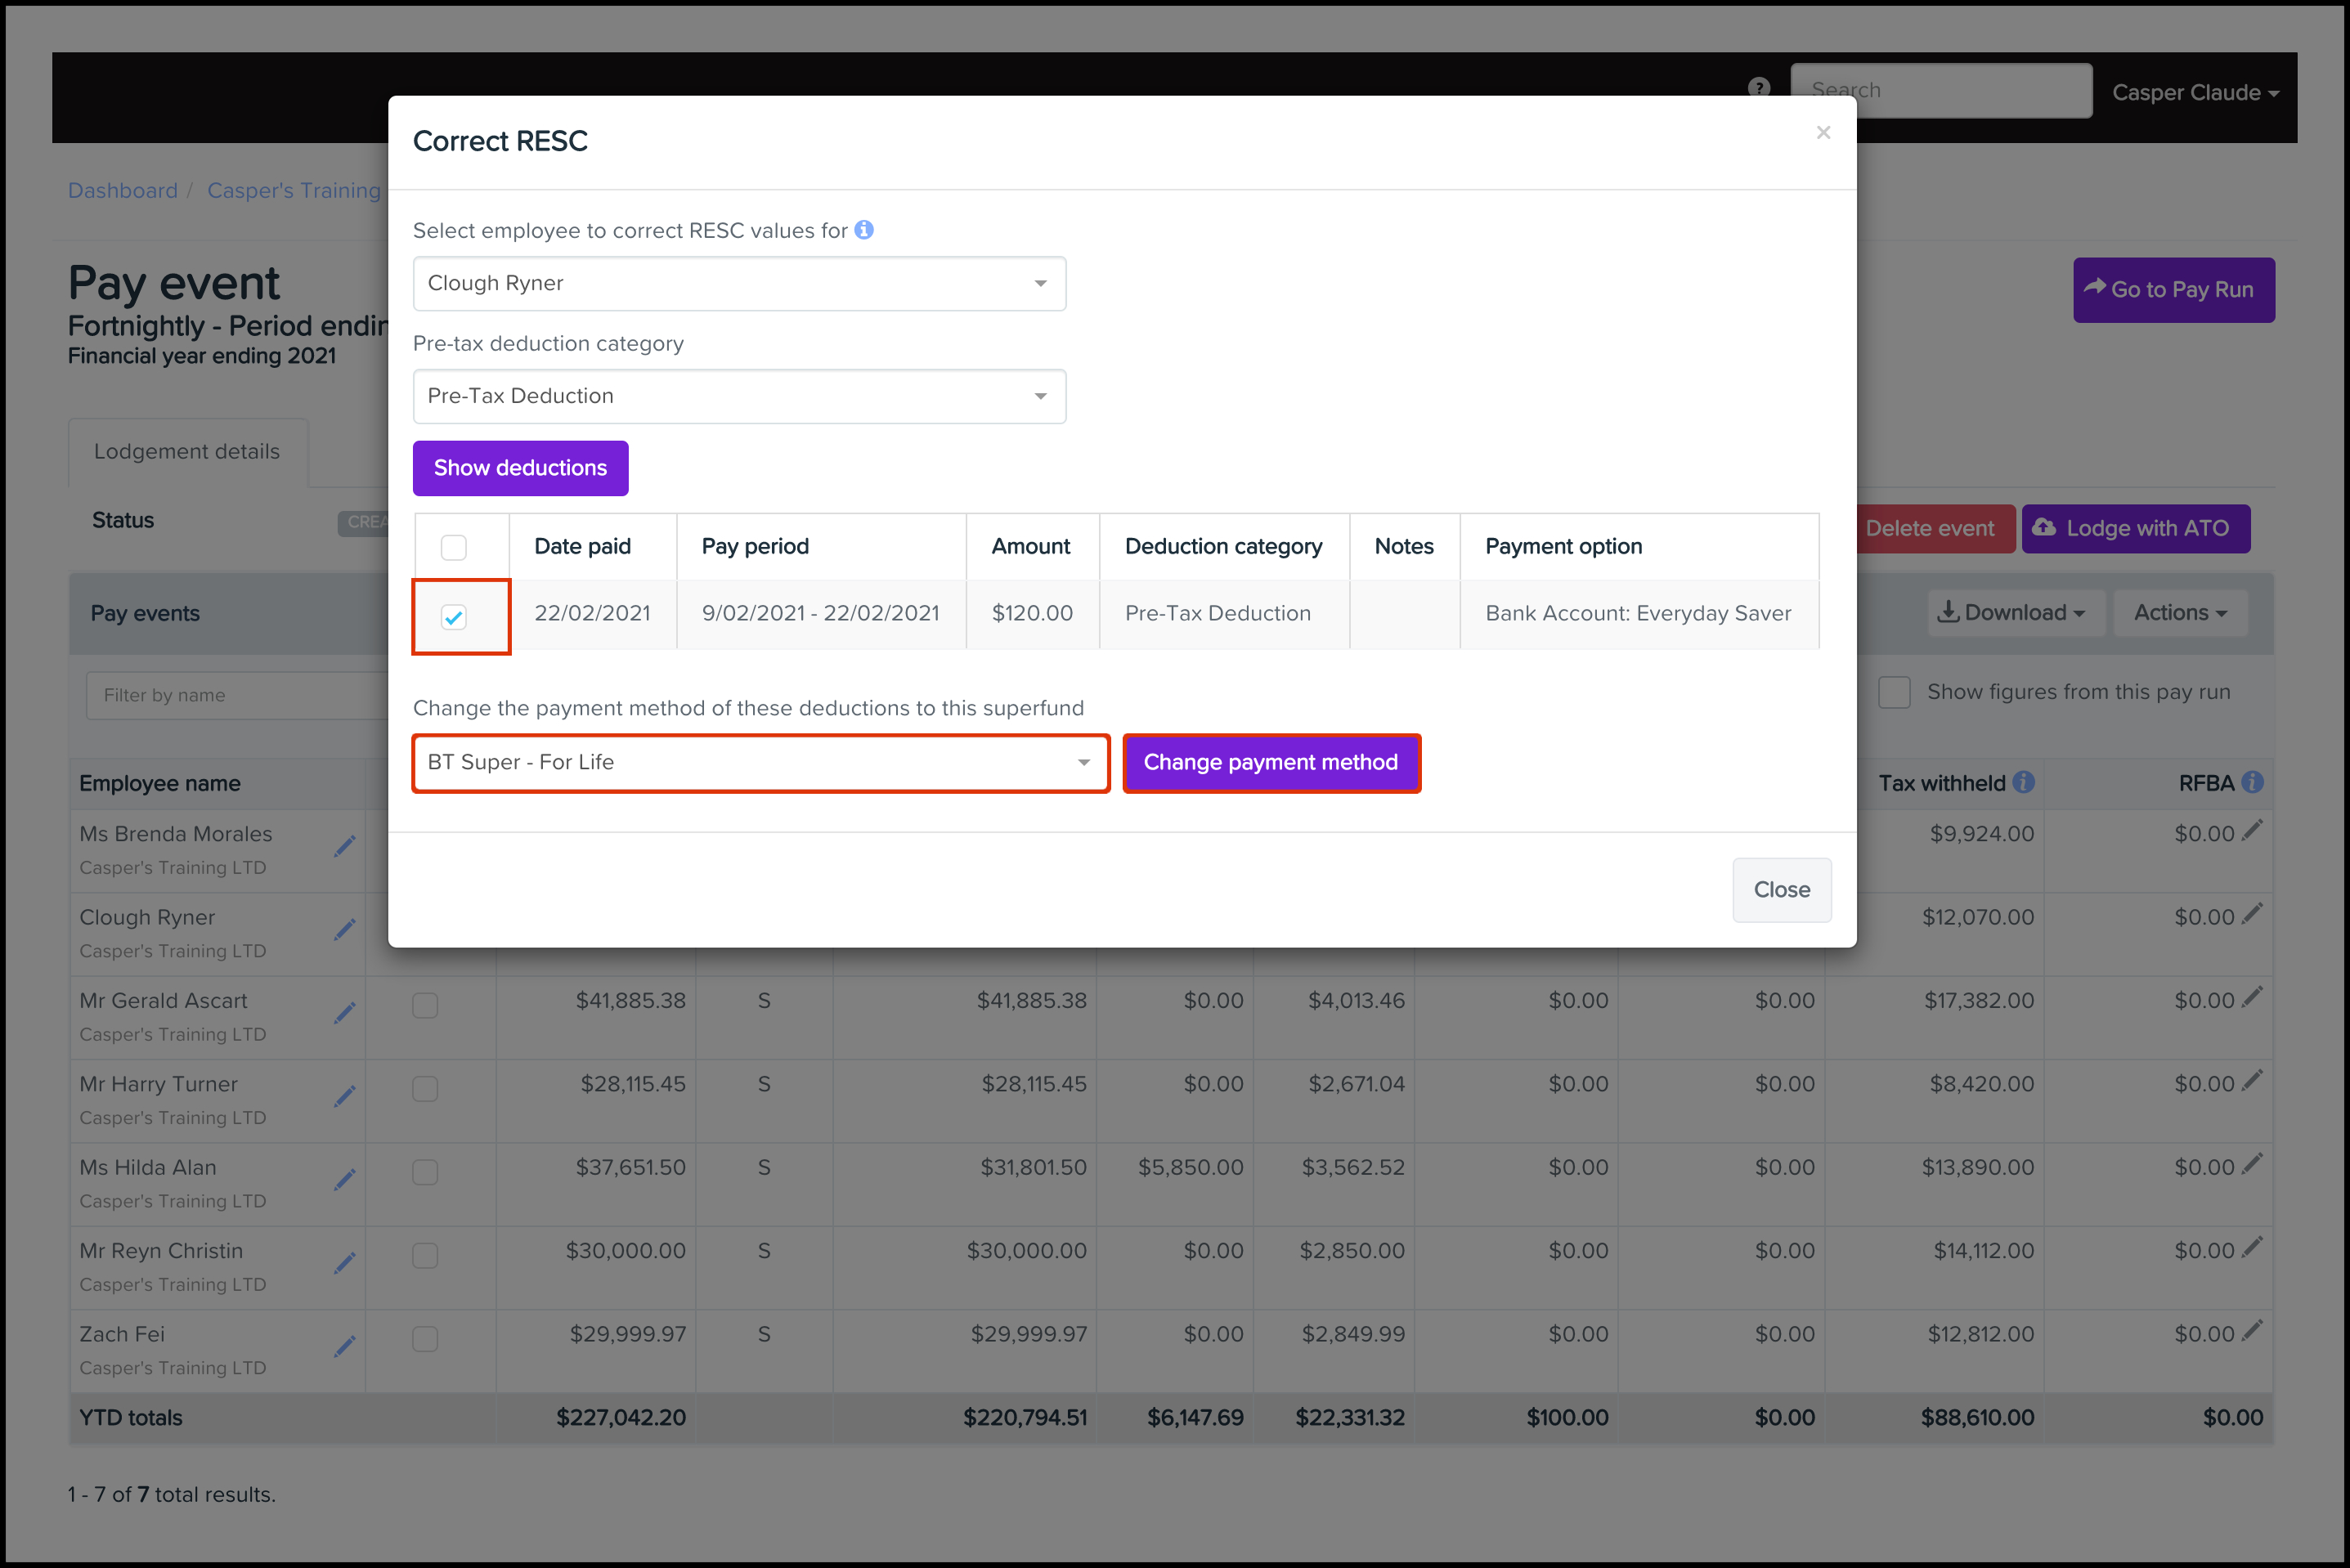The width and height of the screenshot is (2350, 1568).
Task: Uncheck the 22/02/2021 deduction row checkbox
Action: pyautogui.click(x=454, y=617)
